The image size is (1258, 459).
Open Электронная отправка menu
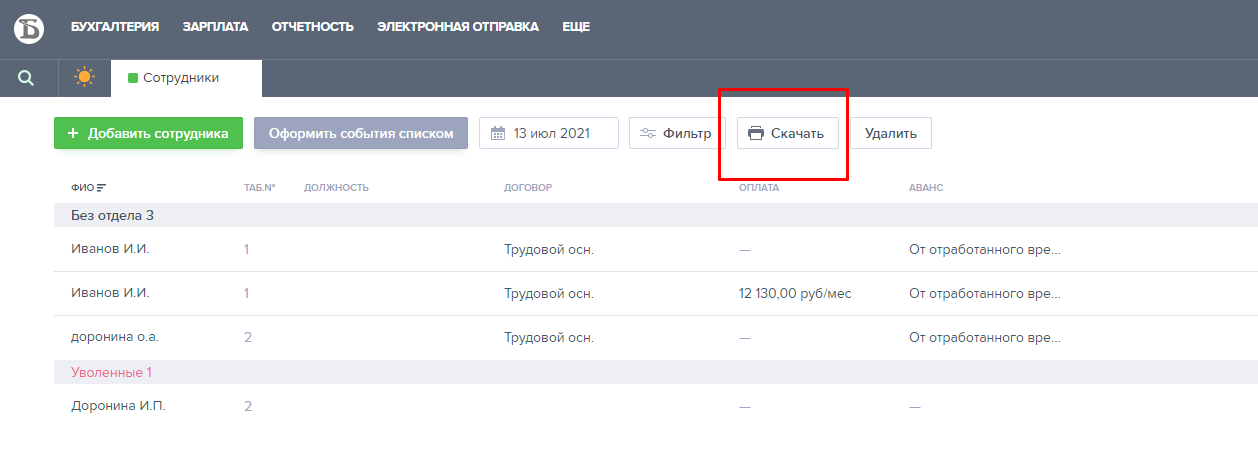coord(458,27)
